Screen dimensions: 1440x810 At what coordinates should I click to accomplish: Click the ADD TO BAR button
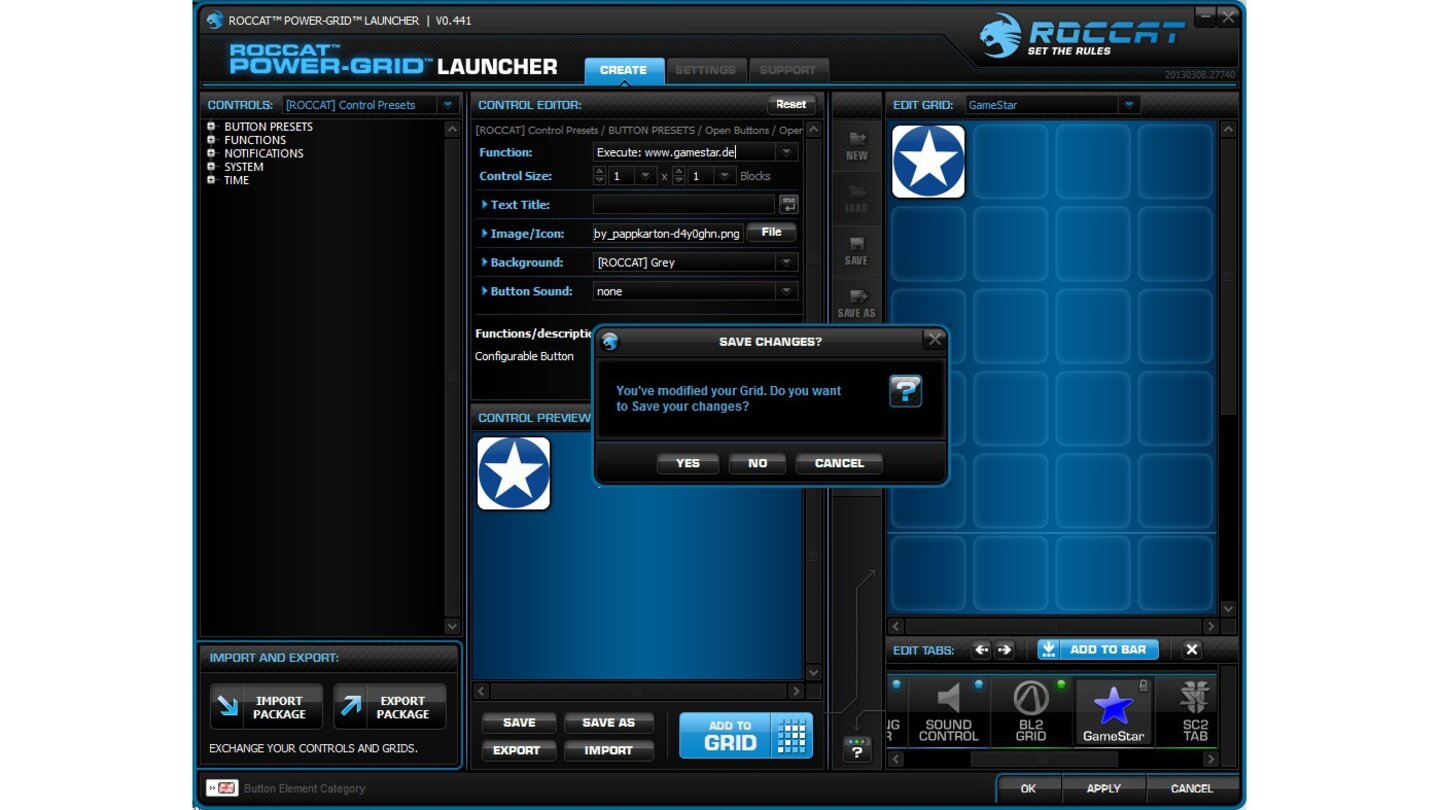1098,650
